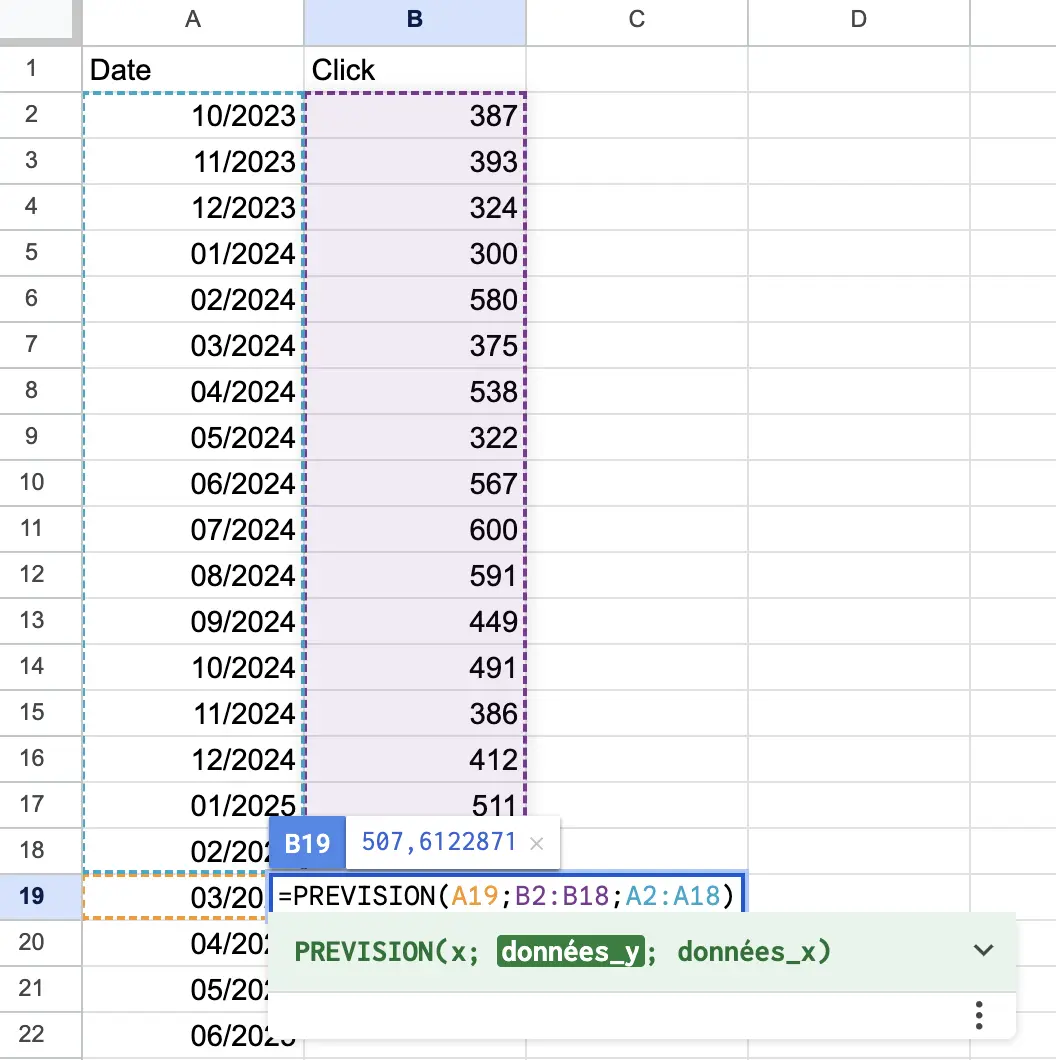
Task: Click the cell with value 580
Action: tap(414, 299)
